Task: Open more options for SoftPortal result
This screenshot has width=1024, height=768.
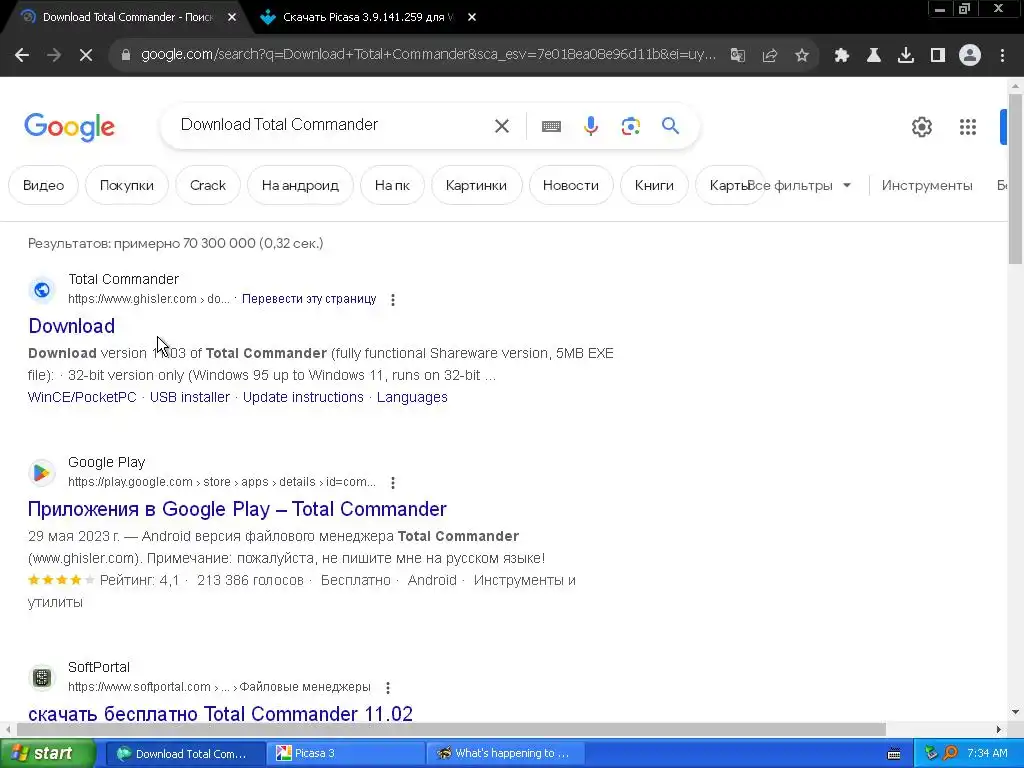Action: pyautogui.click(x=388, y=688)
